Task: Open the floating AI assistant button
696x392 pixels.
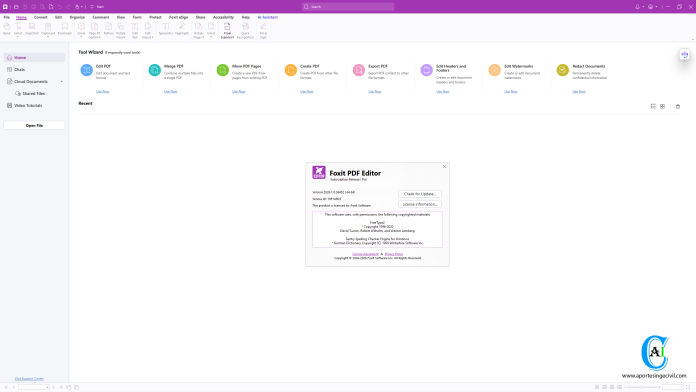Action: tap(684, 55)
